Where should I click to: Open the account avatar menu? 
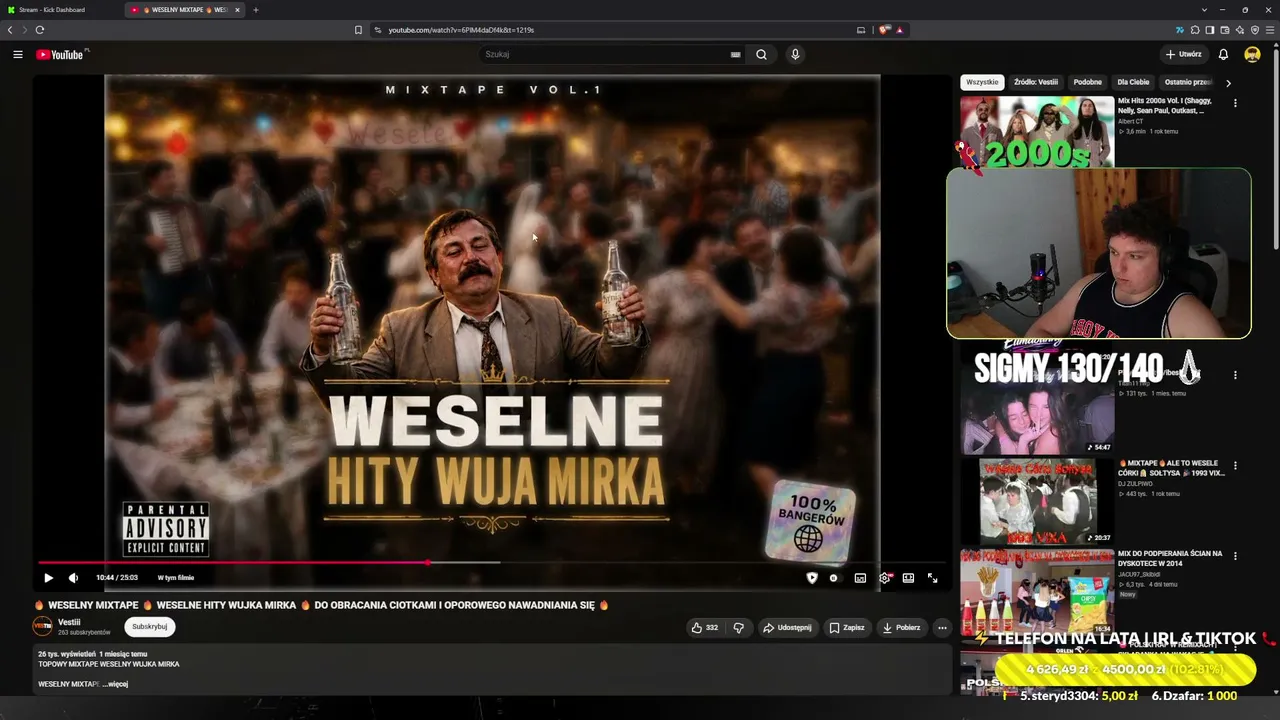1252,54
